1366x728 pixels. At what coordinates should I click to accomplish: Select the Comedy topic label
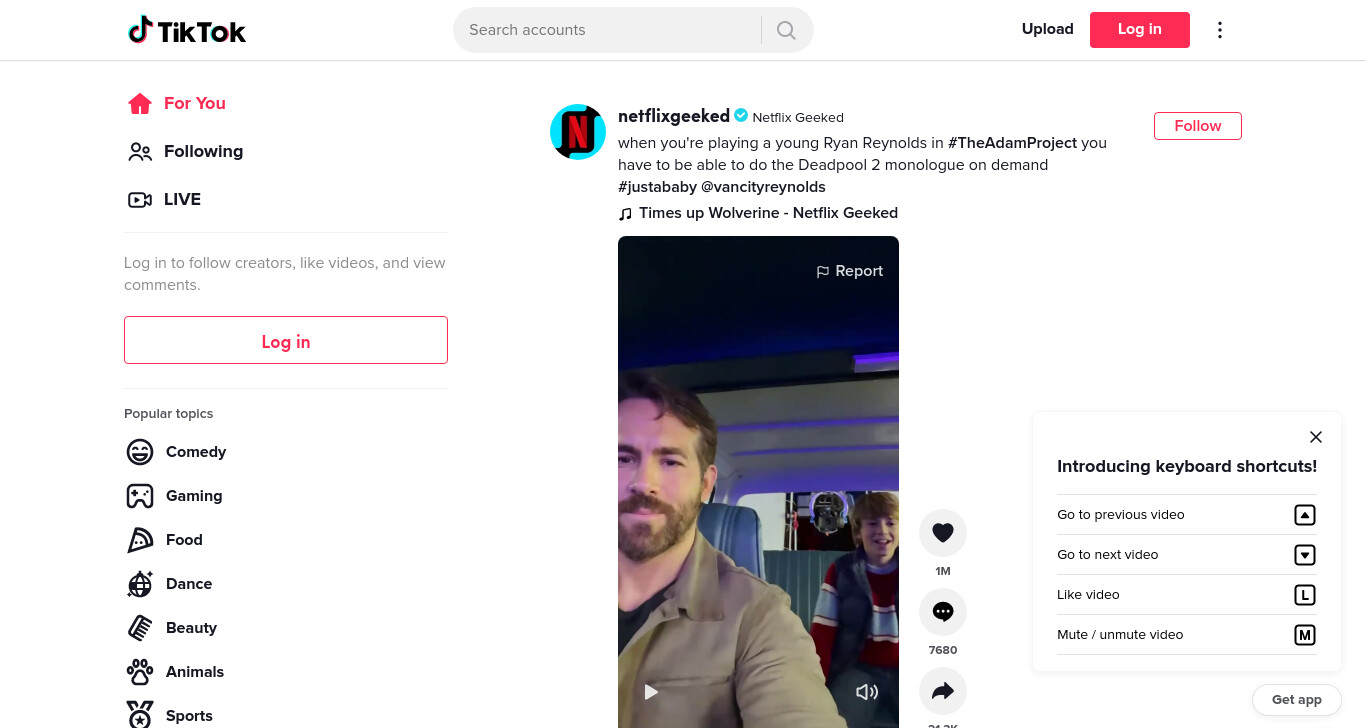[x=196, y=452]
